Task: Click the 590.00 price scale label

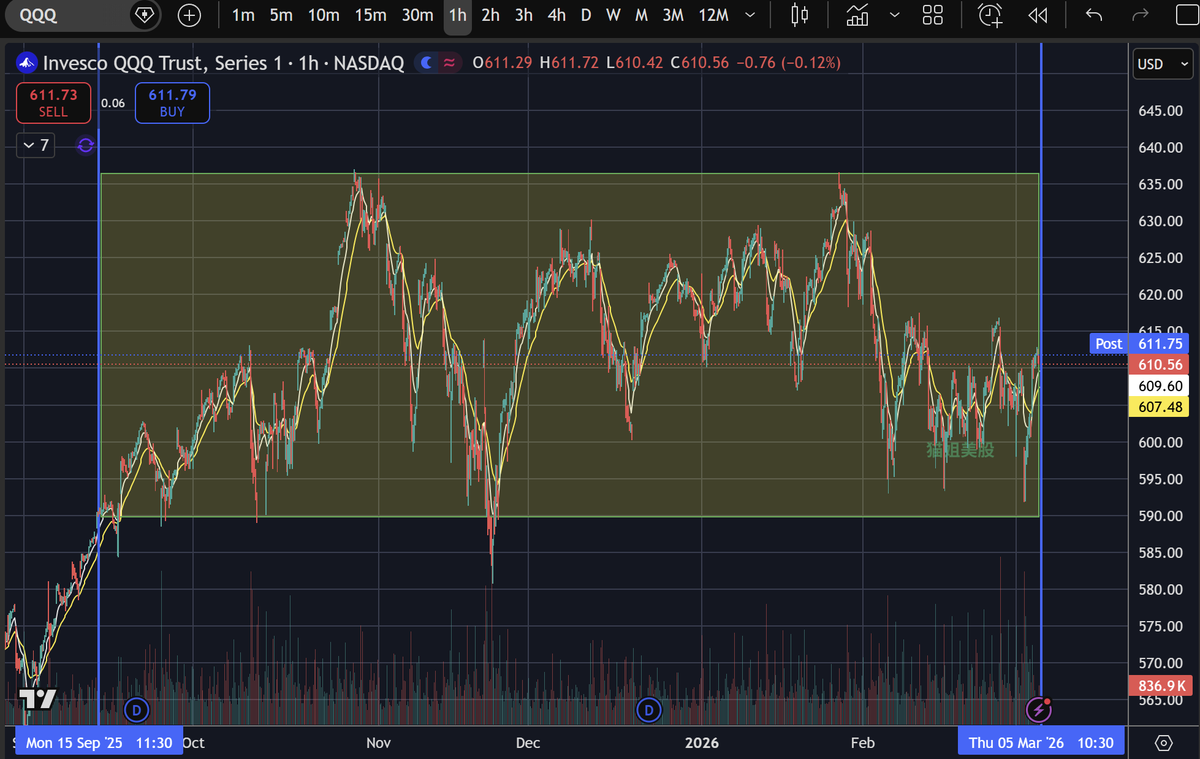Action: (x=1159, y=516)
